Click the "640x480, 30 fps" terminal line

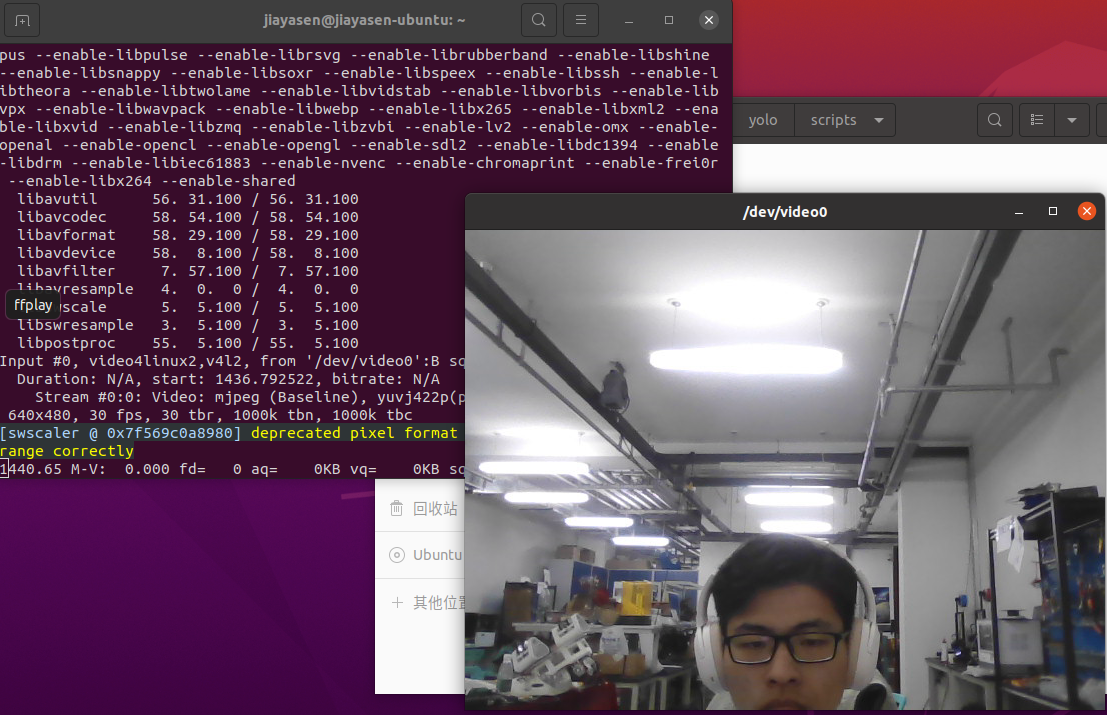(210, 415)
